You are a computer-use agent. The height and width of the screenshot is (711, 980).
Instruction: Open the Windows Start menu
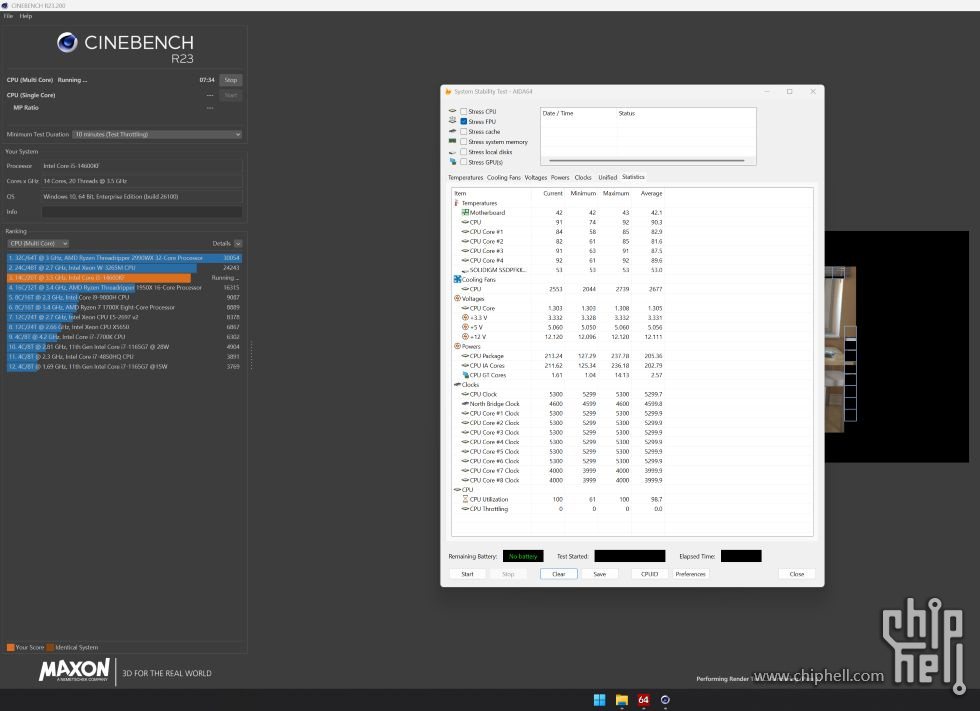(599, 700)
